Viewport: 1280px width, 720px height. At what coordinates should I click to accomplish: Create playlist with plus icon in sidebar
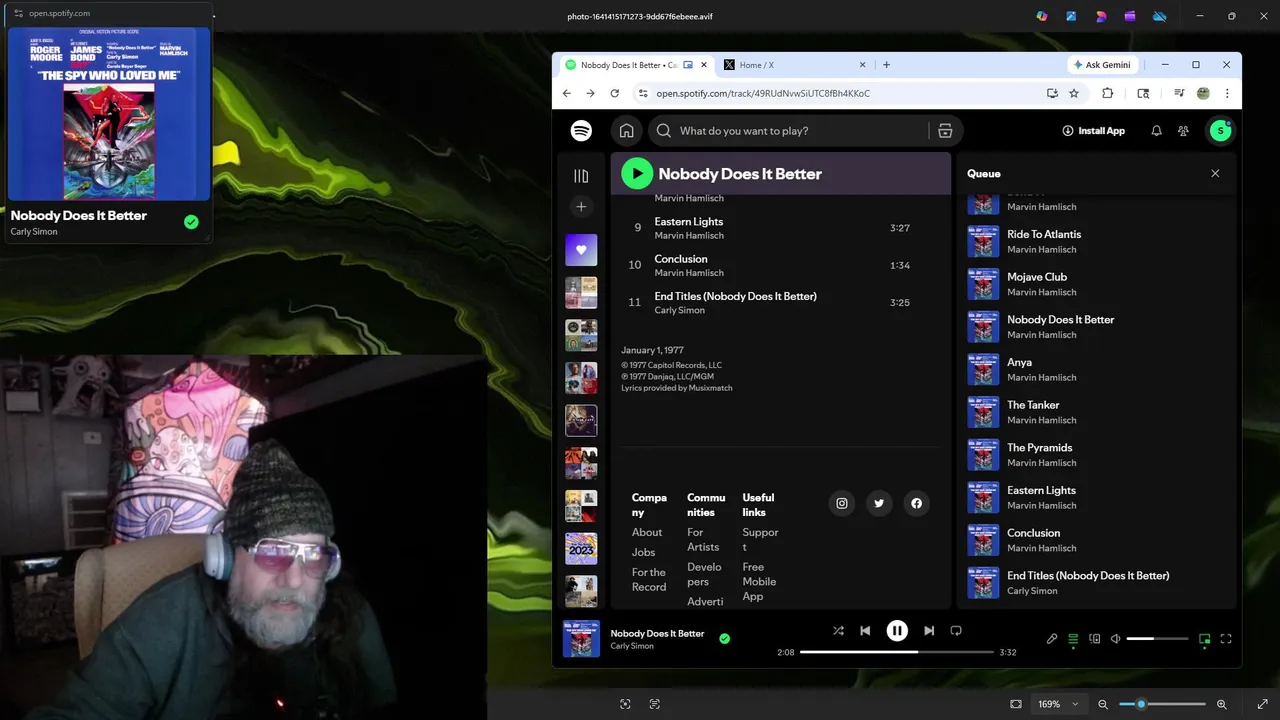click(581, 207)
